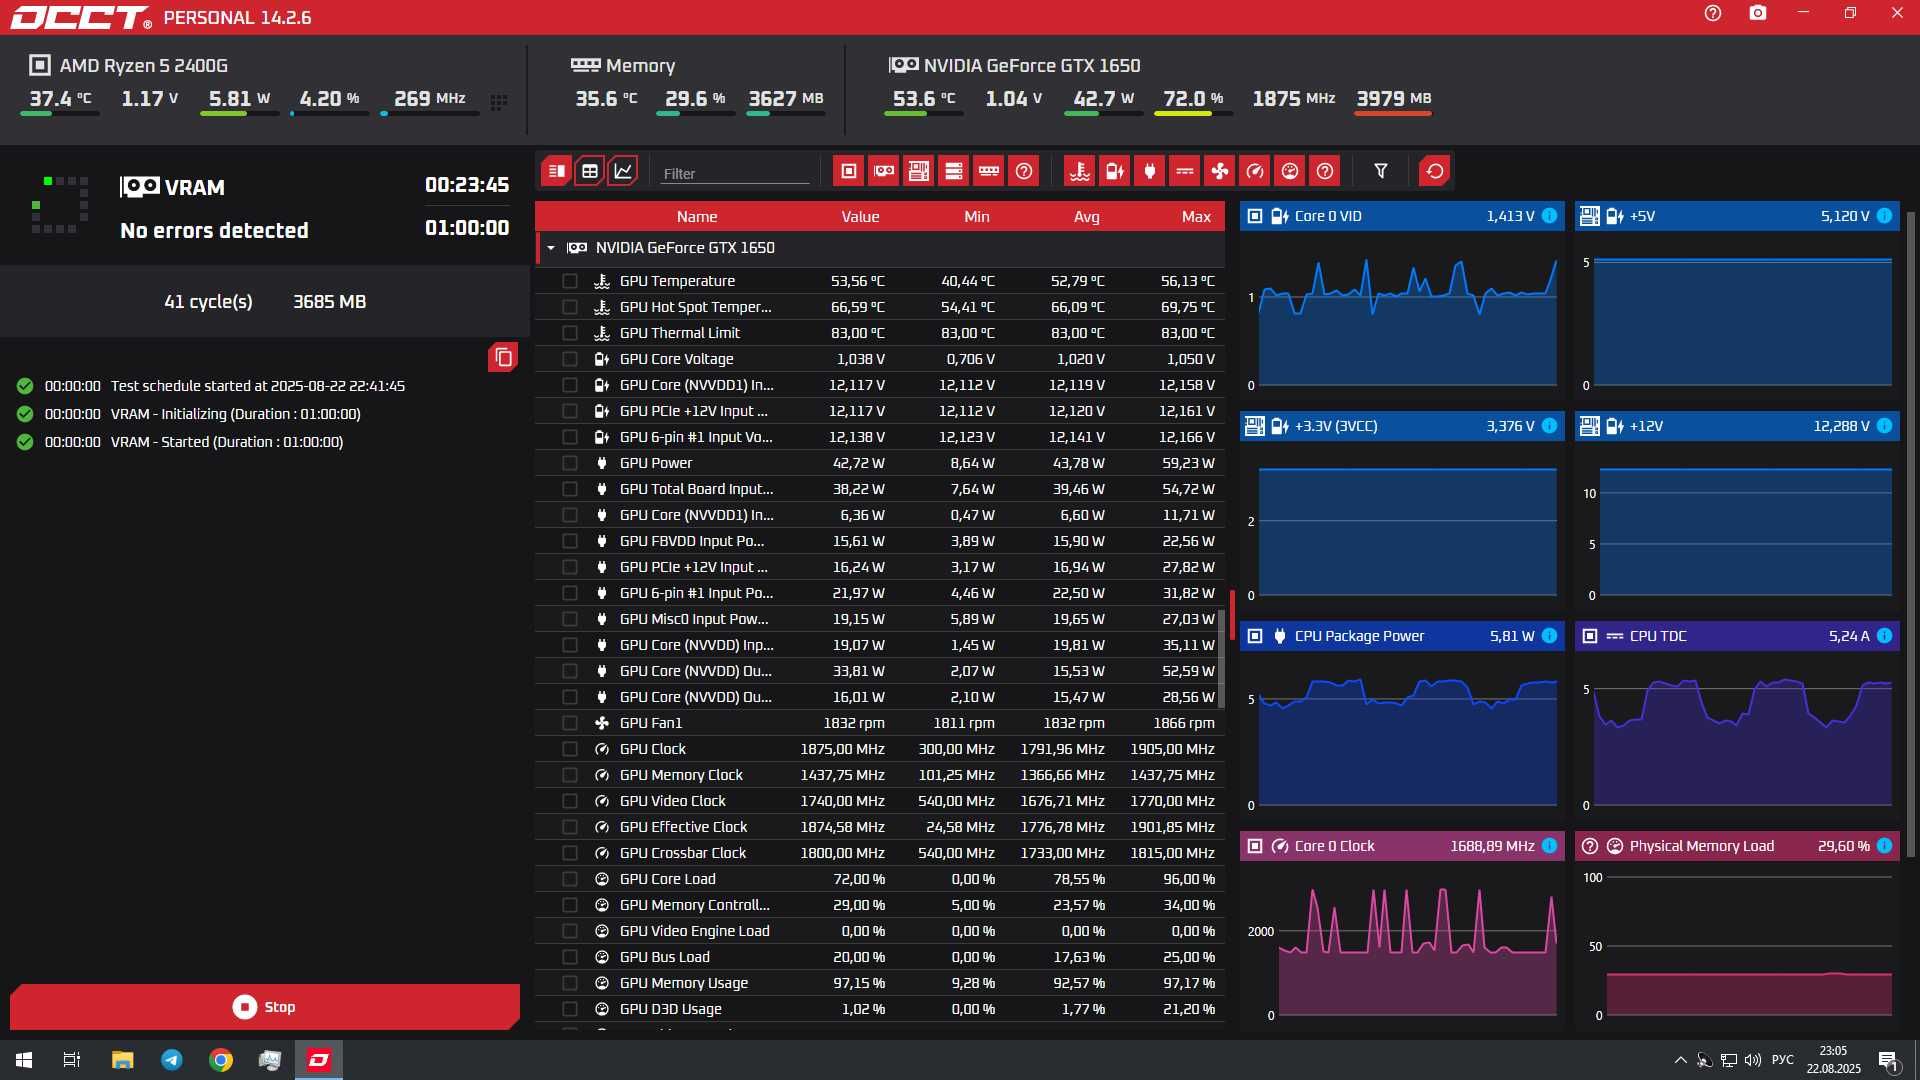
Task: Sort by Min column header
Action: [x=977, y=217]
